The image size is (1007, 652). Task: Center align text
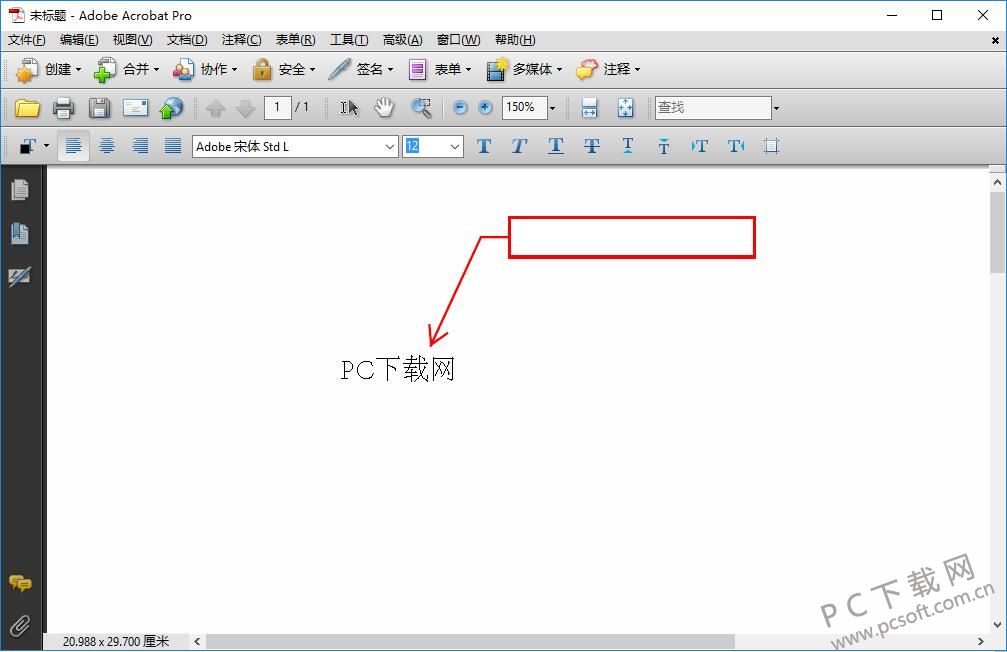coord(107,146)
